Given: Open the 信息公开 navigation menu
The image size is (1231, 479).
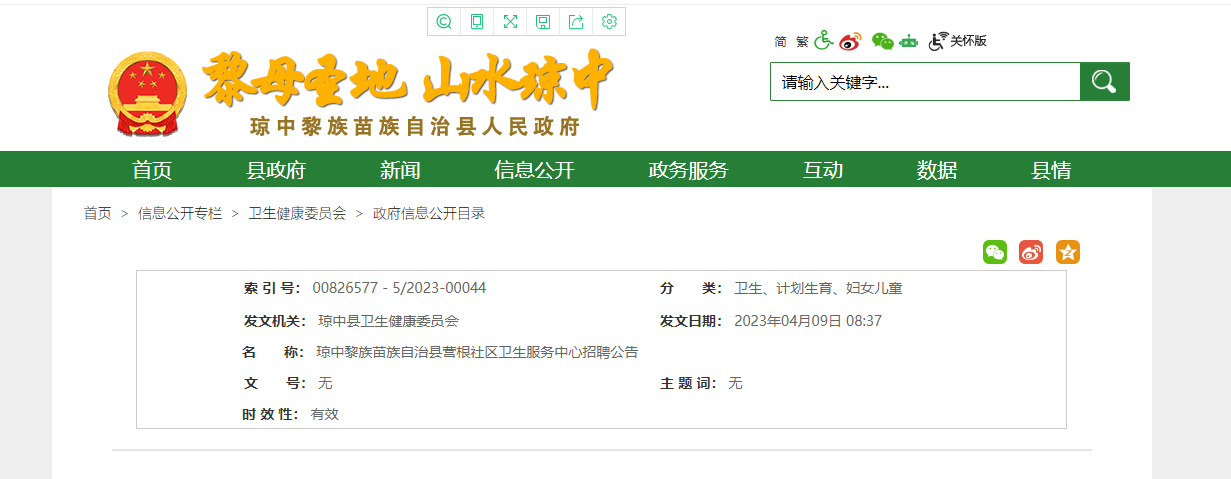Looking at the screenshot, I should click(x=534, y=170).
